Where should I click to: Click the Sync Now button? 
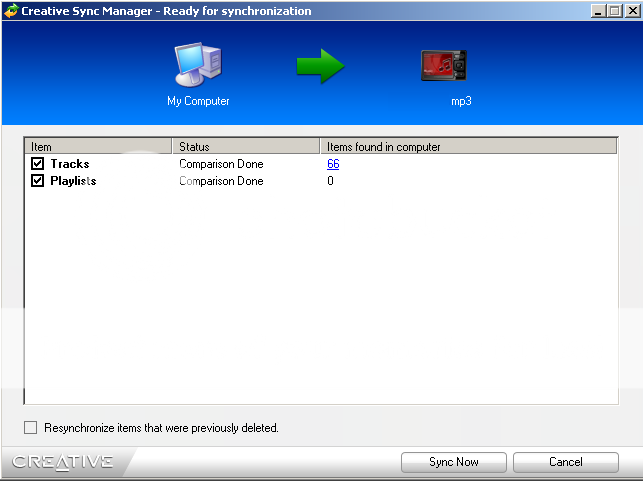[x=454, y=462]
